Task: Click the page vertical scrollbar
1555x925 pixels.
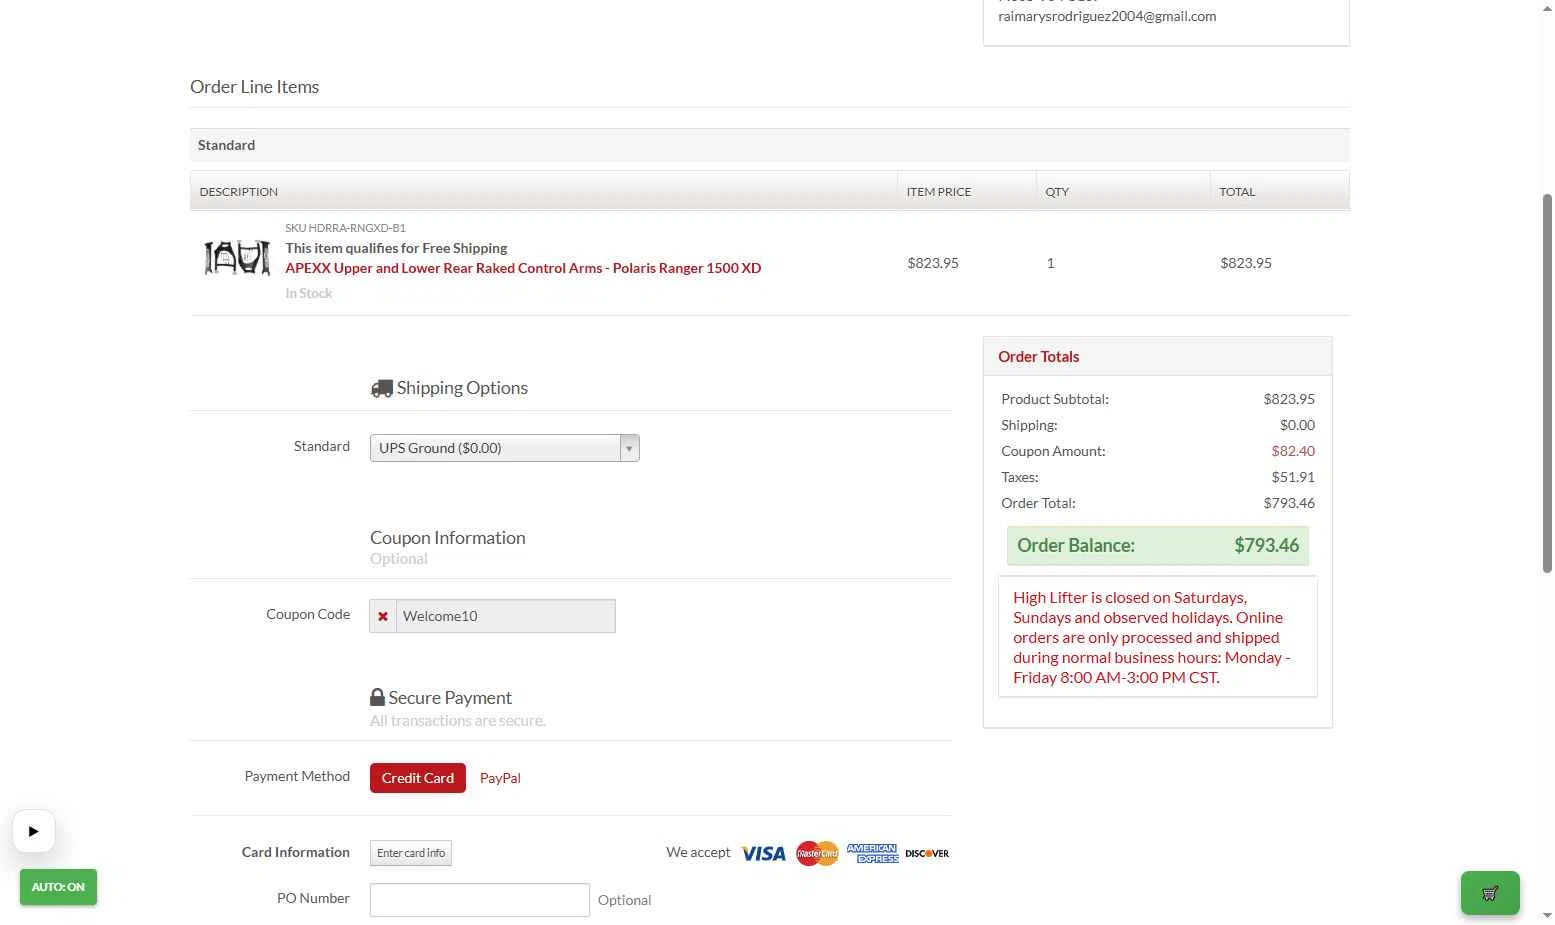Action: pos(1547,383)
